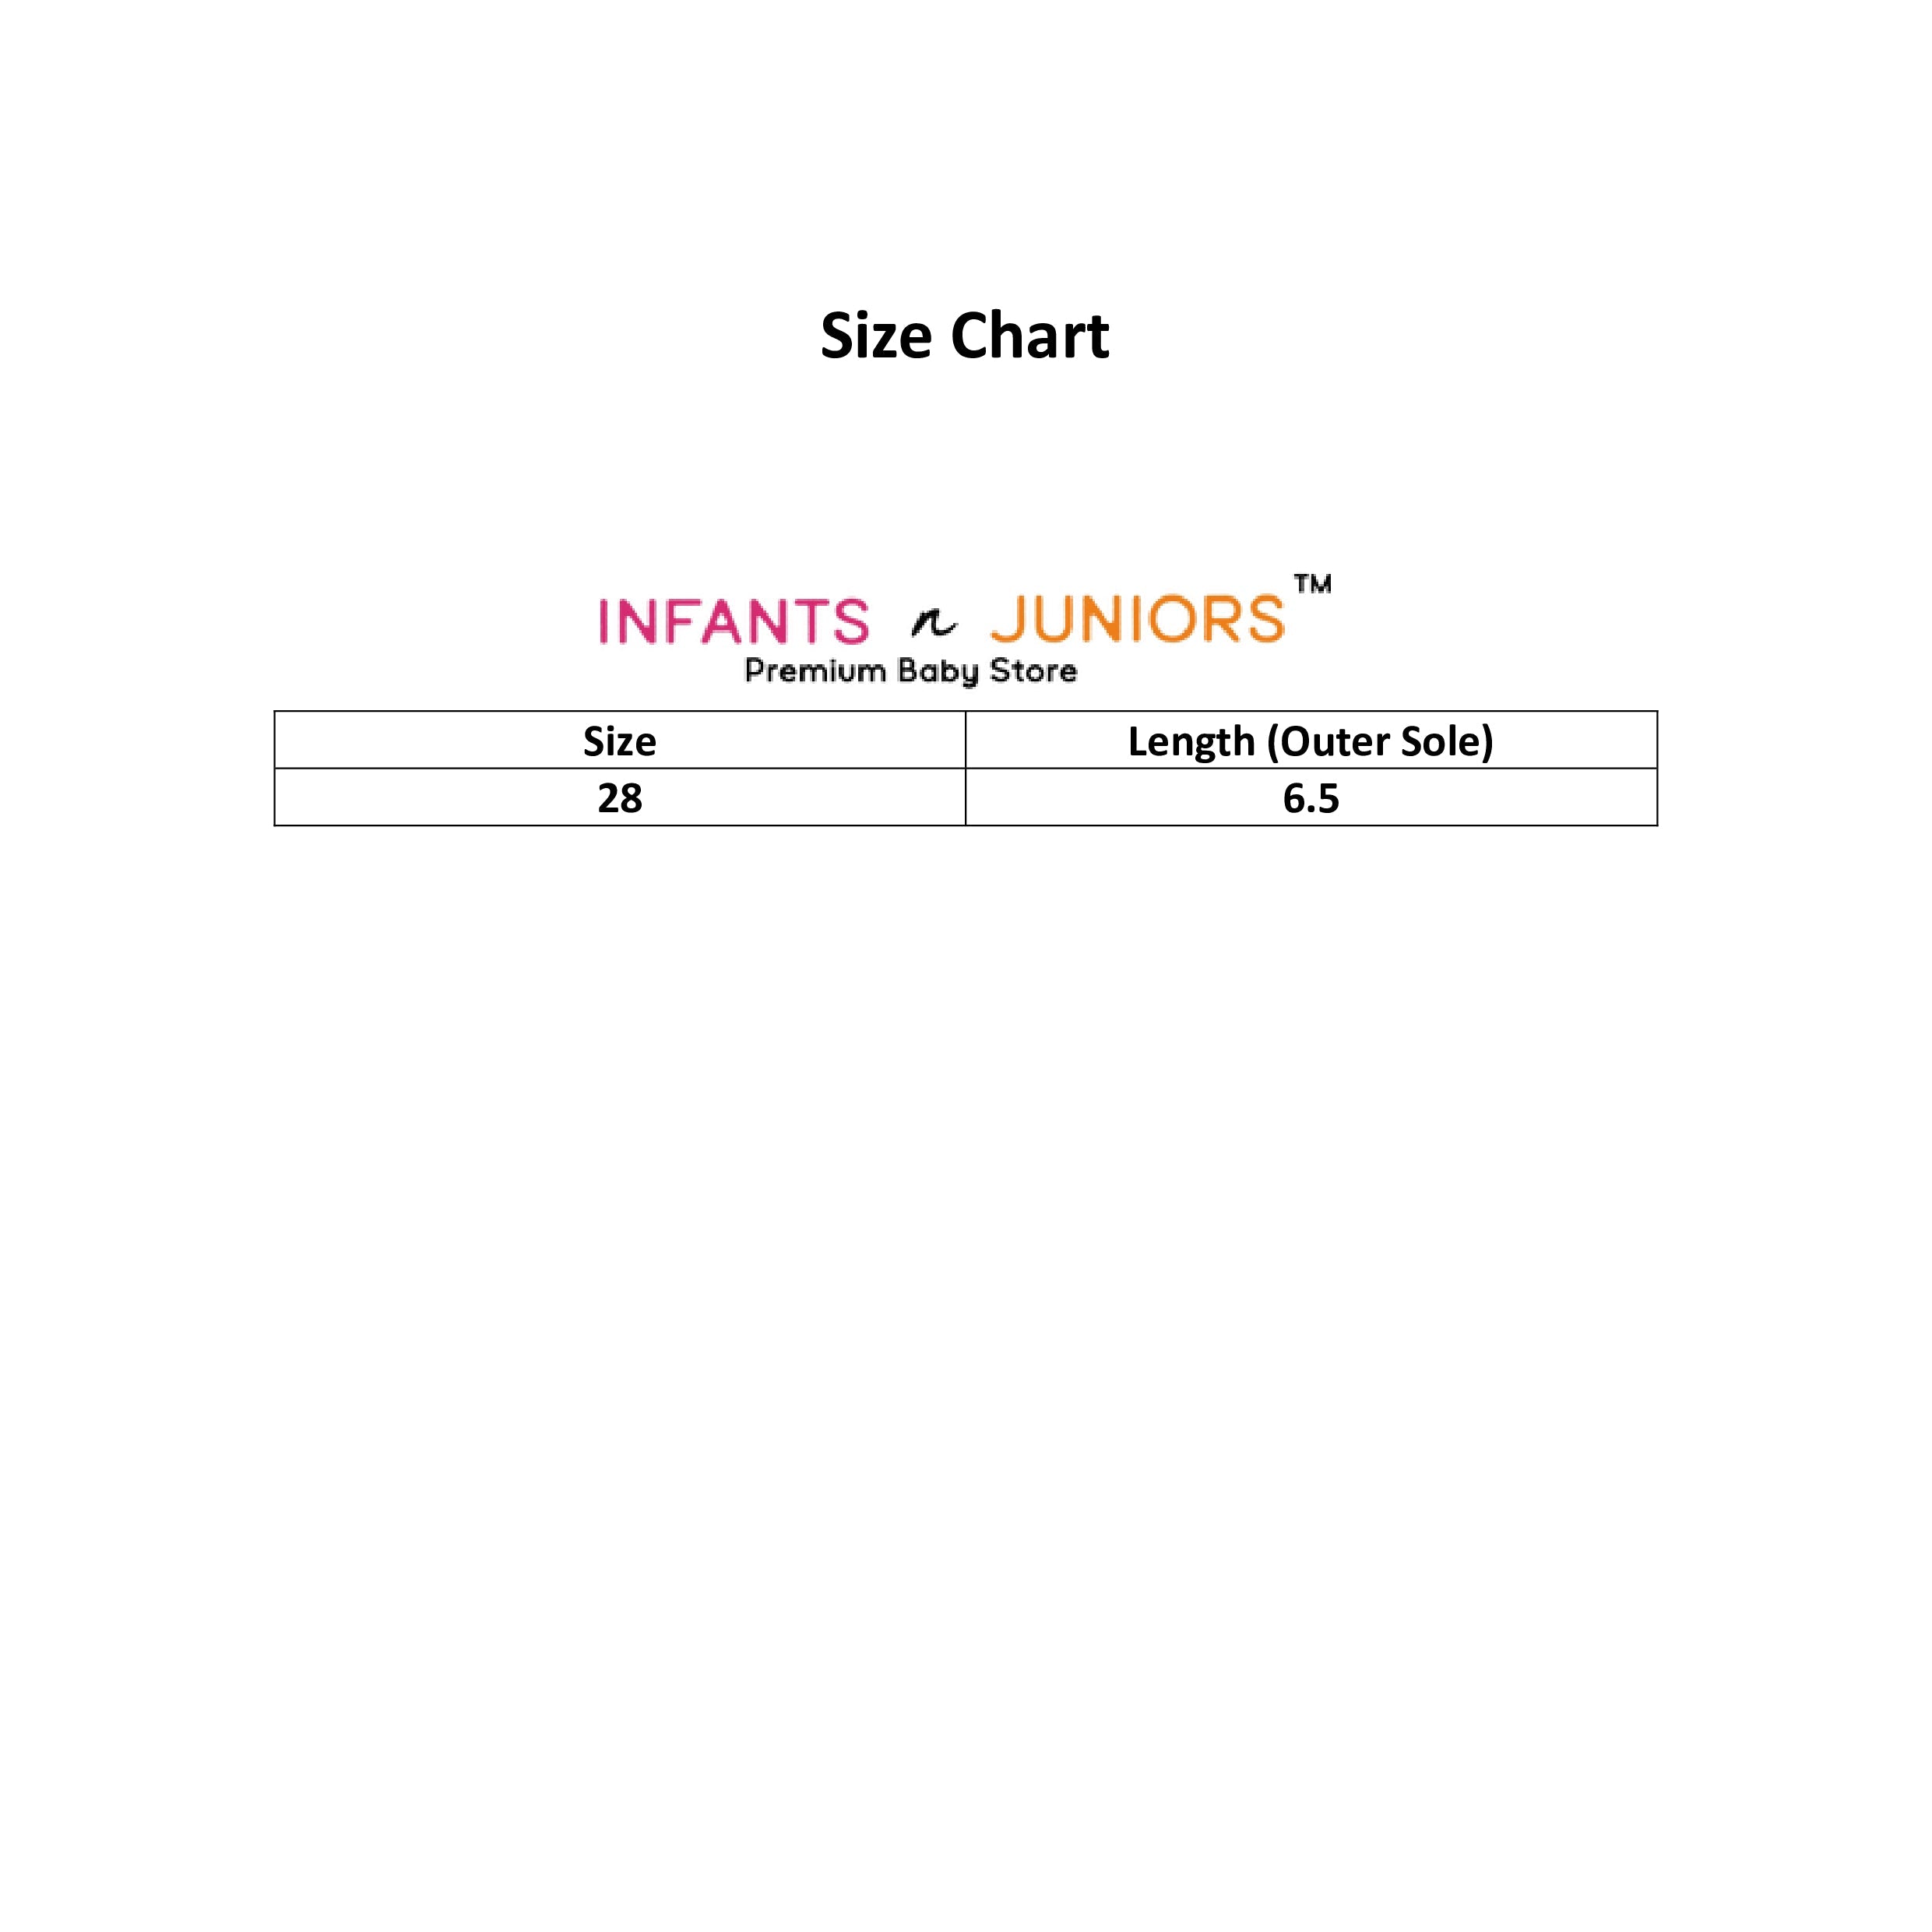Click the word Length in table header
The image size is (1932, 1932).
coord(1191,741)
